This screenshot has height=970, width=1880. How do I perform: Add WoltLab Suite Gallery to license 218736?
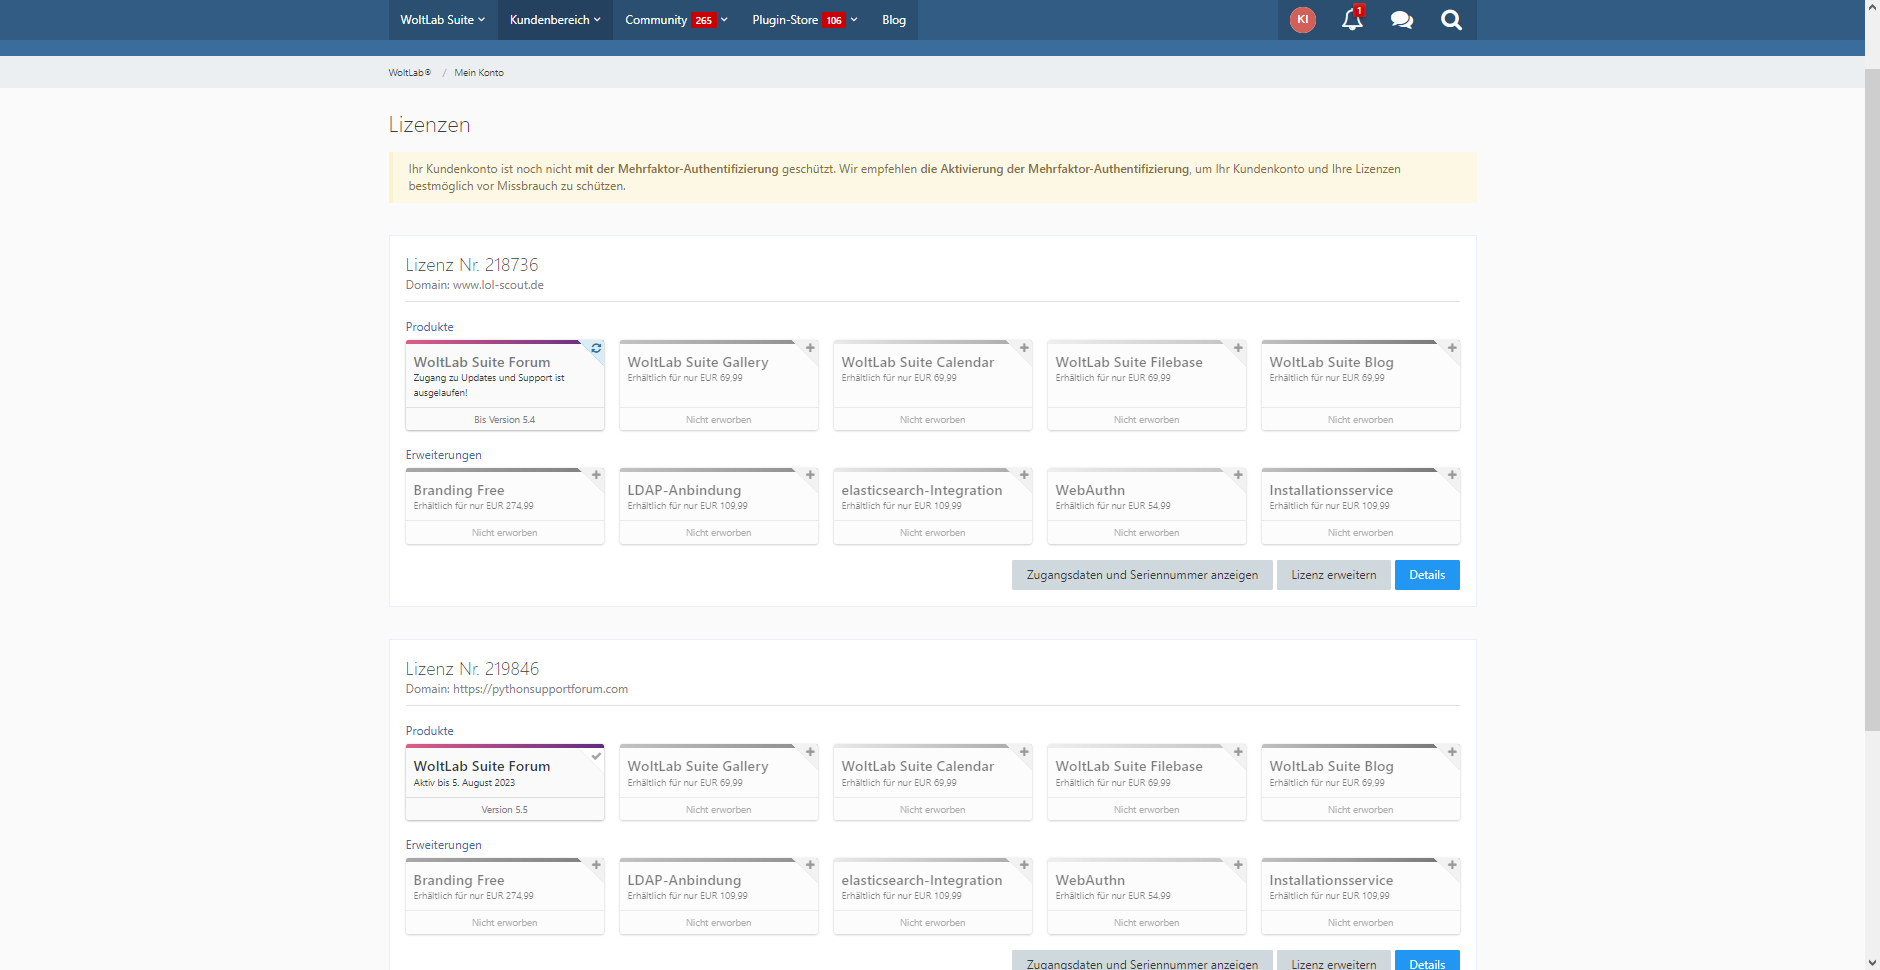tap(810, 348)
